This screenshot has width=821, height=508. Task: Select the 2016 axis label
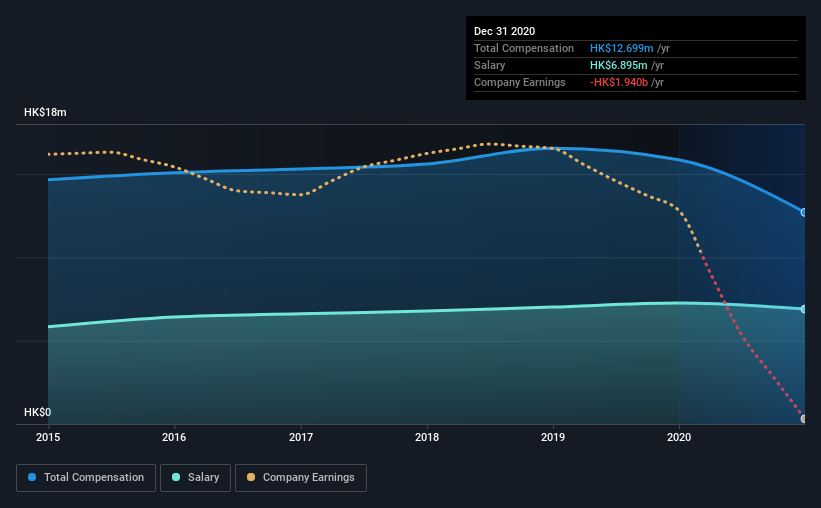[174, 437]
